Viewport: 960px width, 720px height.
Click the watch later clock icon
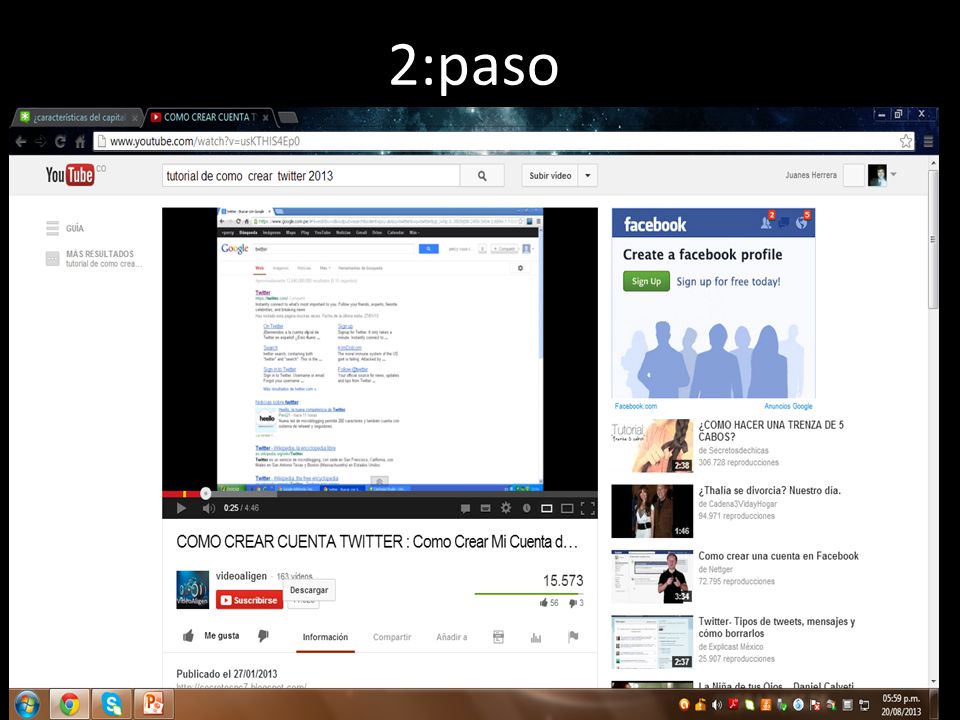pyautogui.click(x=527, y=508)
